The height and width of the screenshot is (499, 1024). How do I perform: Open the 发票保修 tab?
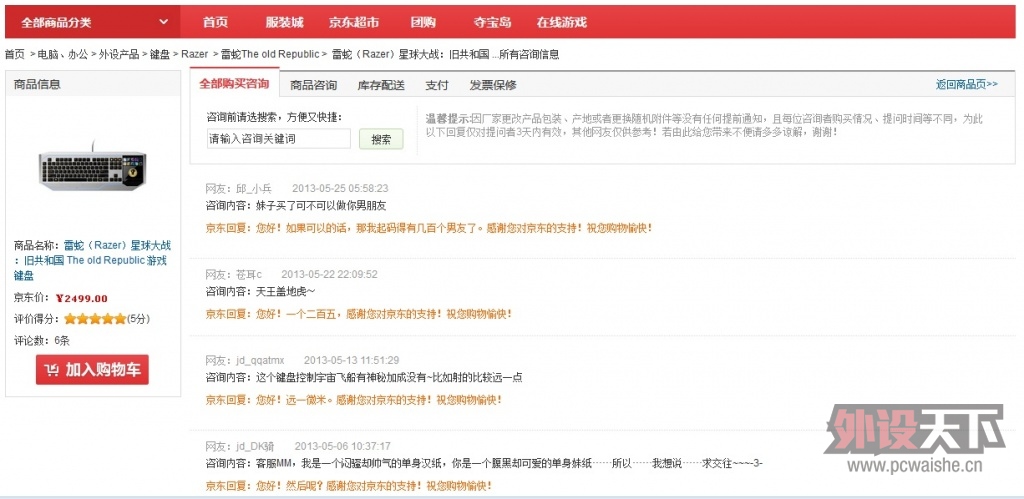tap(493, 85)
